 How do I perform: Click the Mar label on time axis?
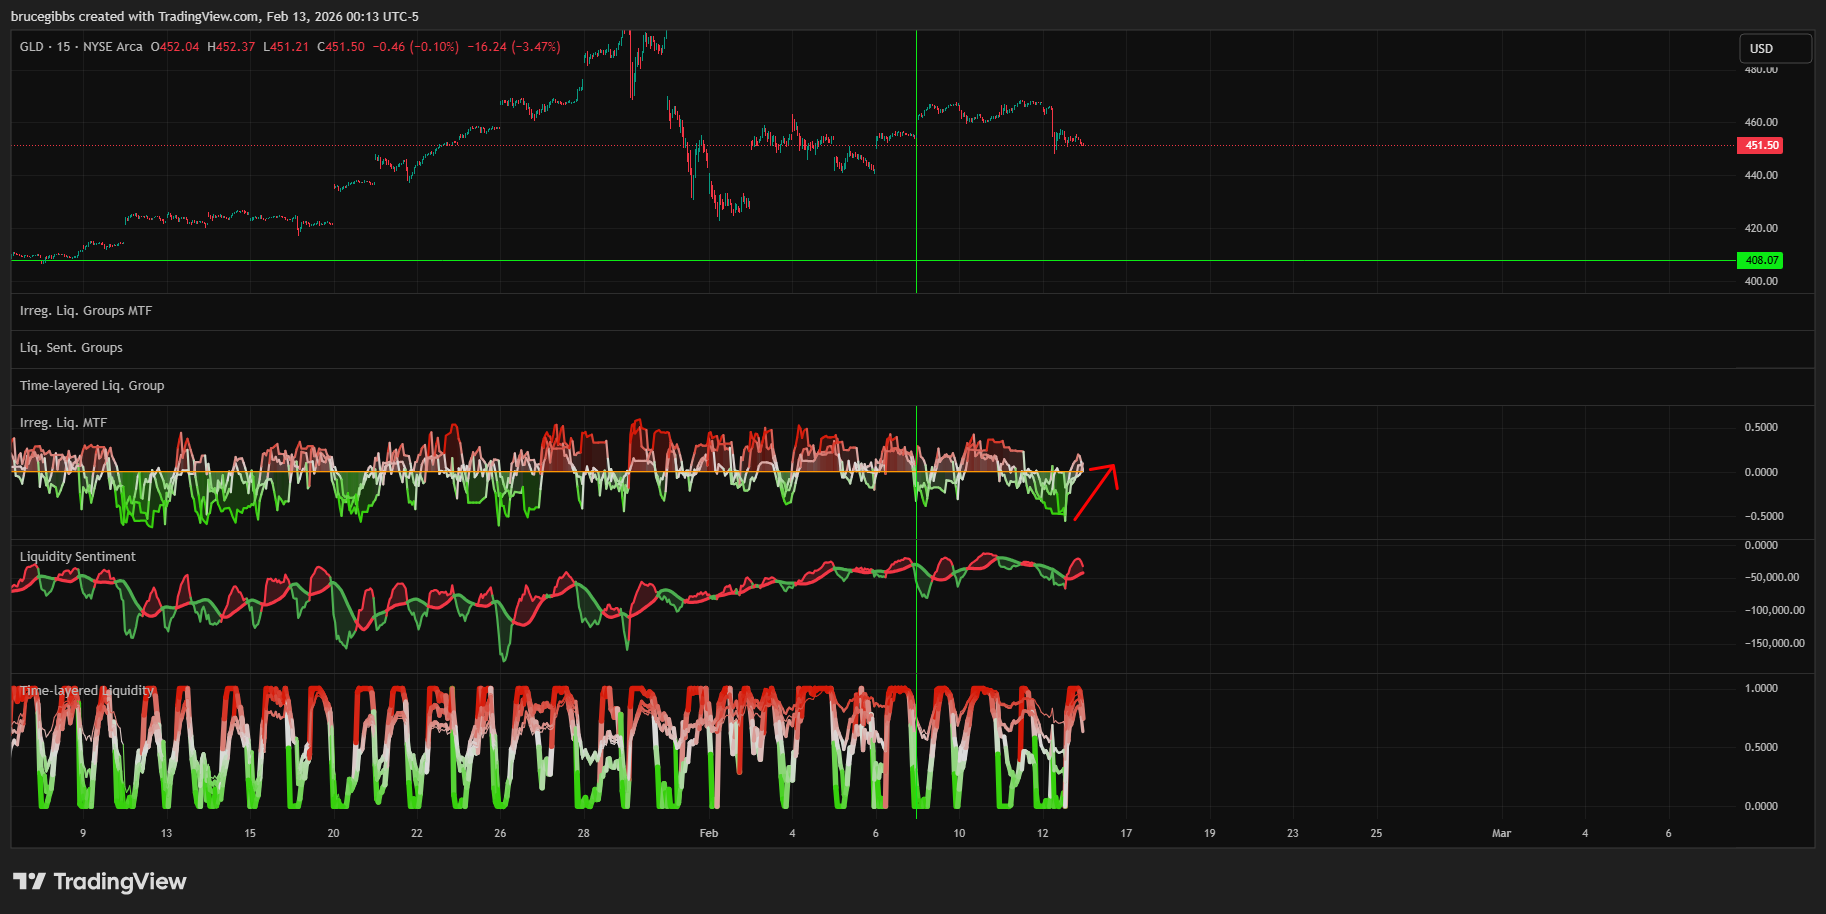pyautogui.click(x=1501, y=833)
